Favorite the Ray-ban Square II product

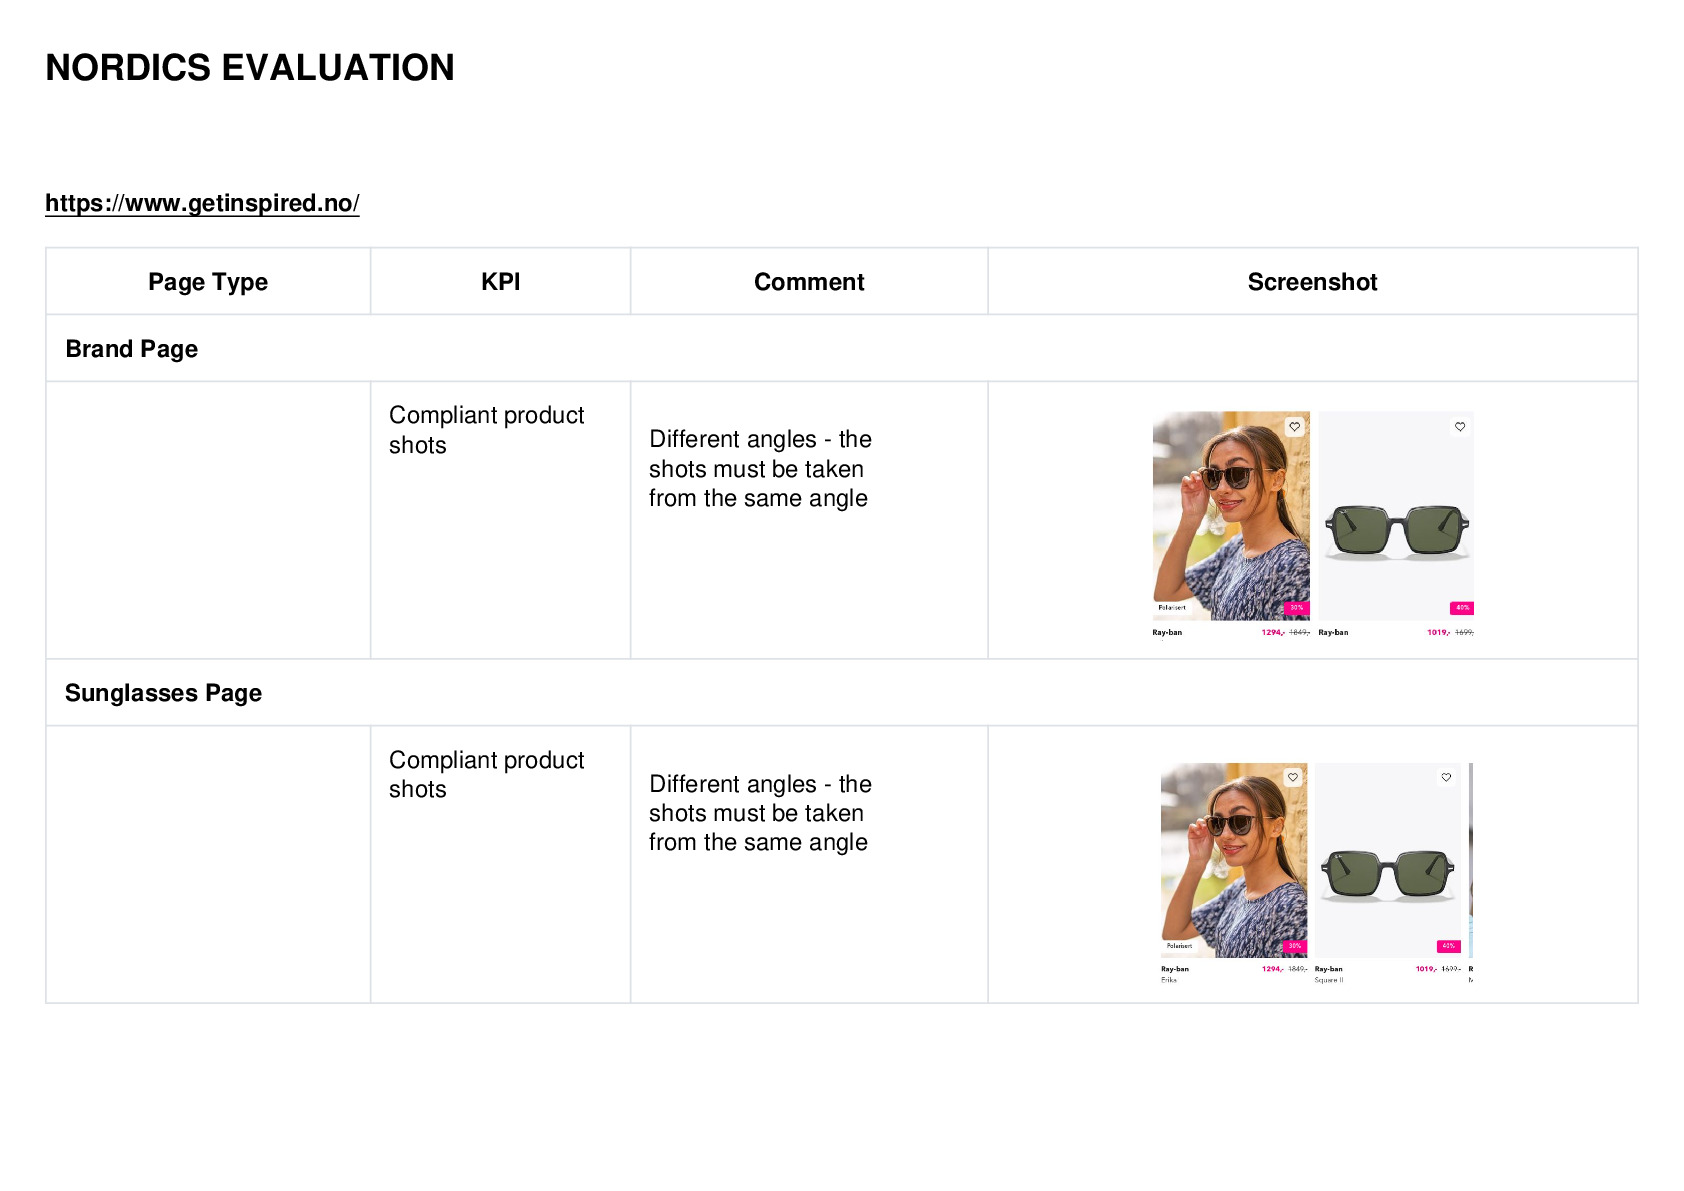pos(1446,777)
